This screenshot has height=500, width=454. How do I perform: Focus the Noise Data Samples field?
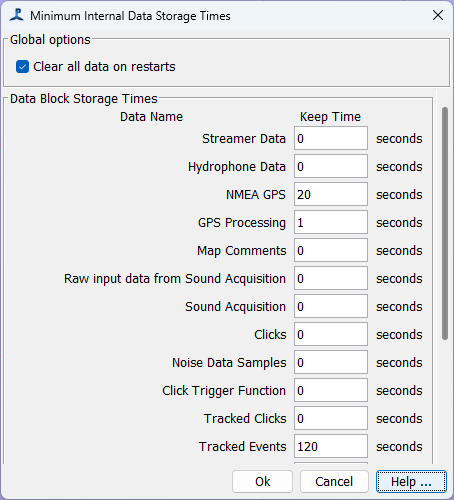331,362
